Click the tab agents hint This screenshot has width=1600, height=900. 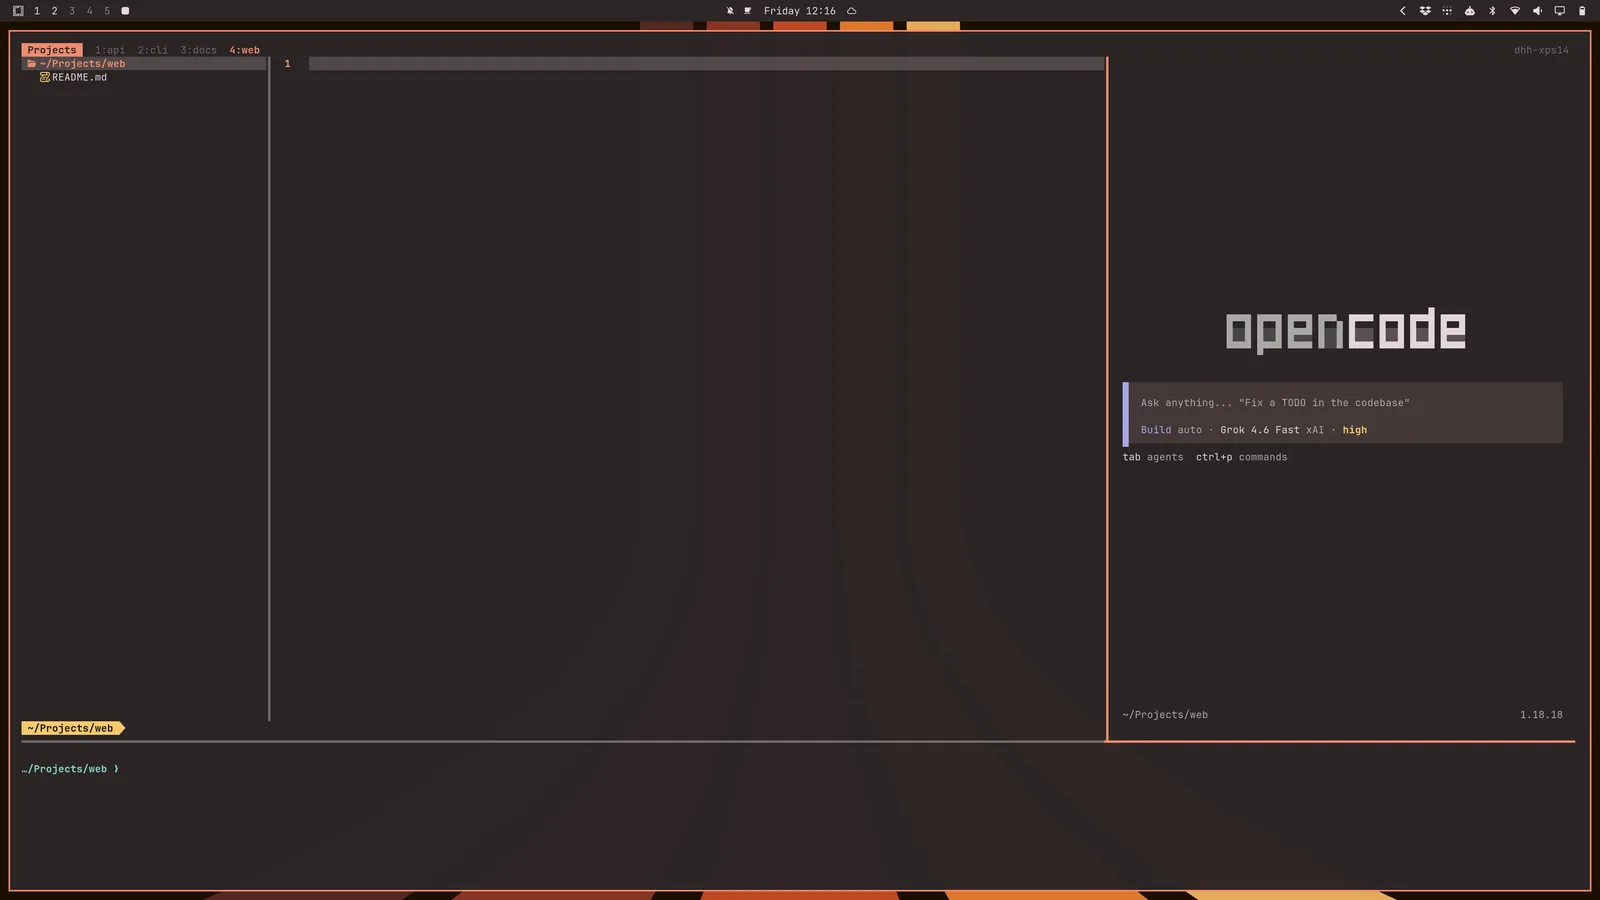coord(1153,457)
